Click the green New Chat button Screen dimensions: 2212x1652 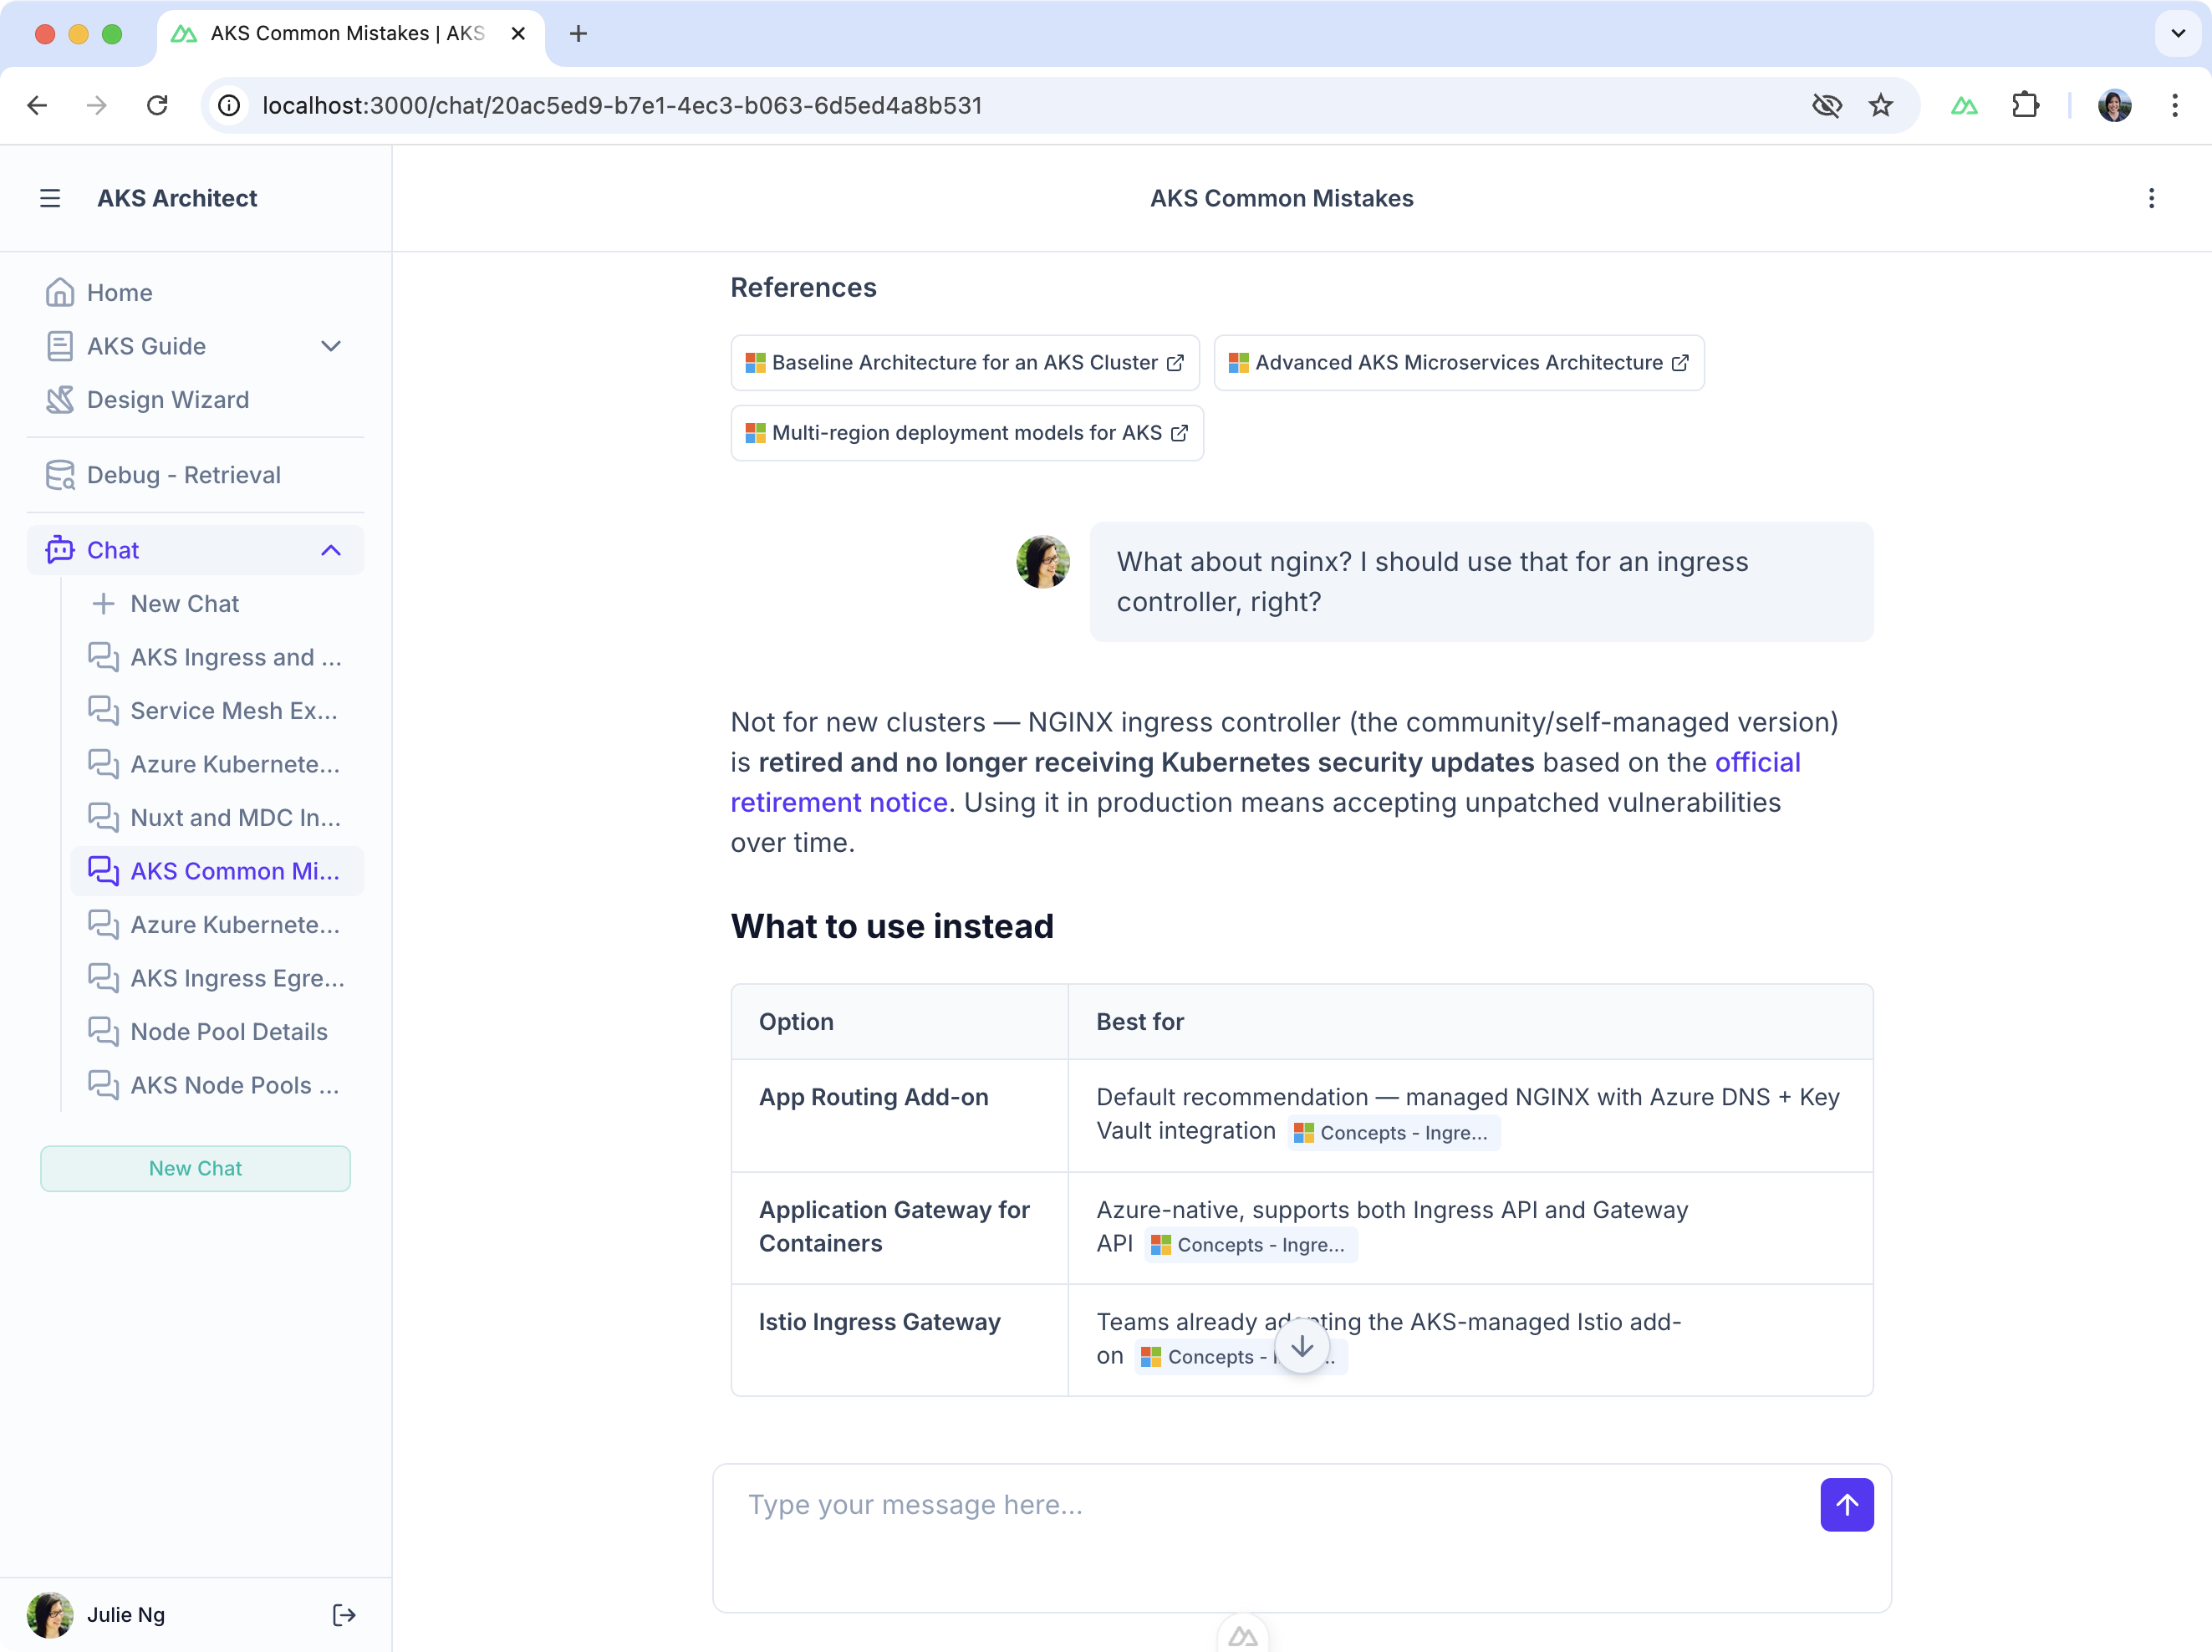tap(195, 1168)
